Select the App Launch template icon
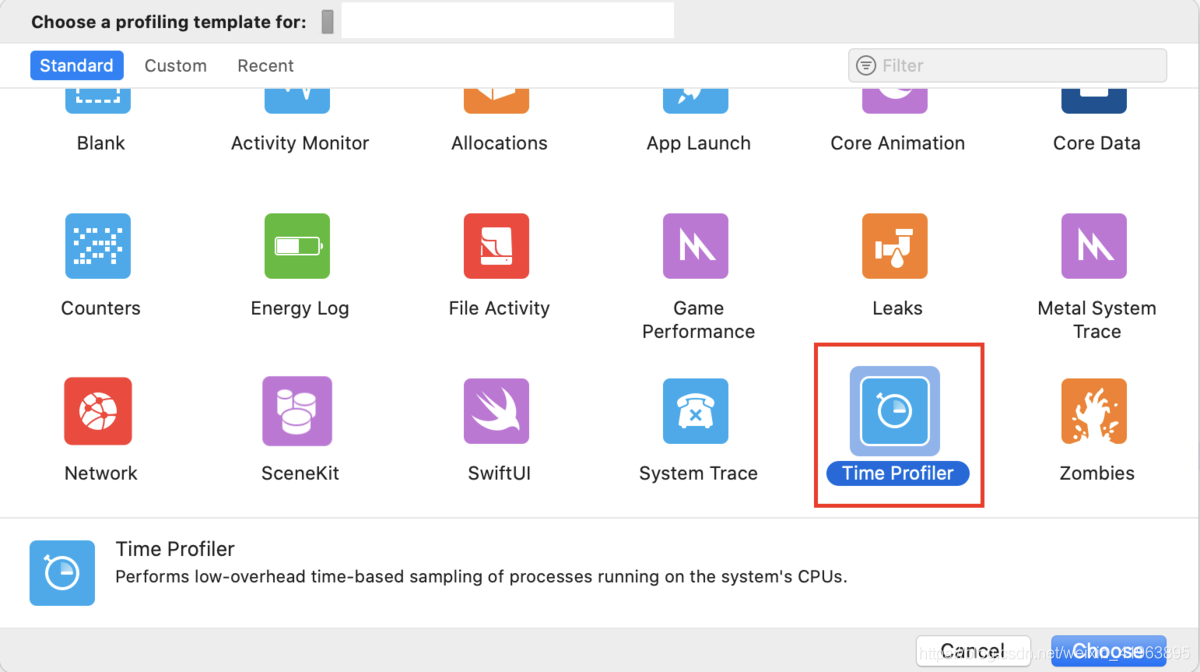This screenshot has height=672, width=1200. (x=696, y=100)
